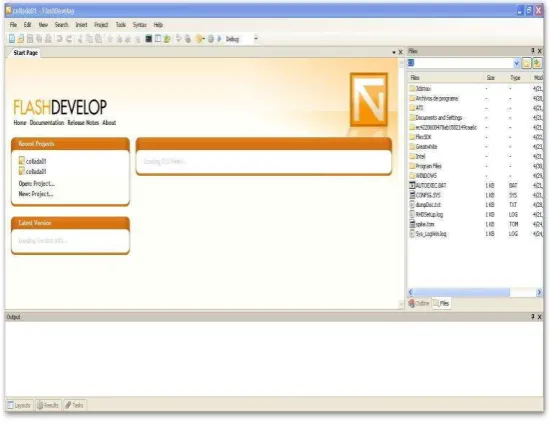Click the green arrow folder icon in Files panel
This screenshot has height=424, width=553.
point(537,63)
